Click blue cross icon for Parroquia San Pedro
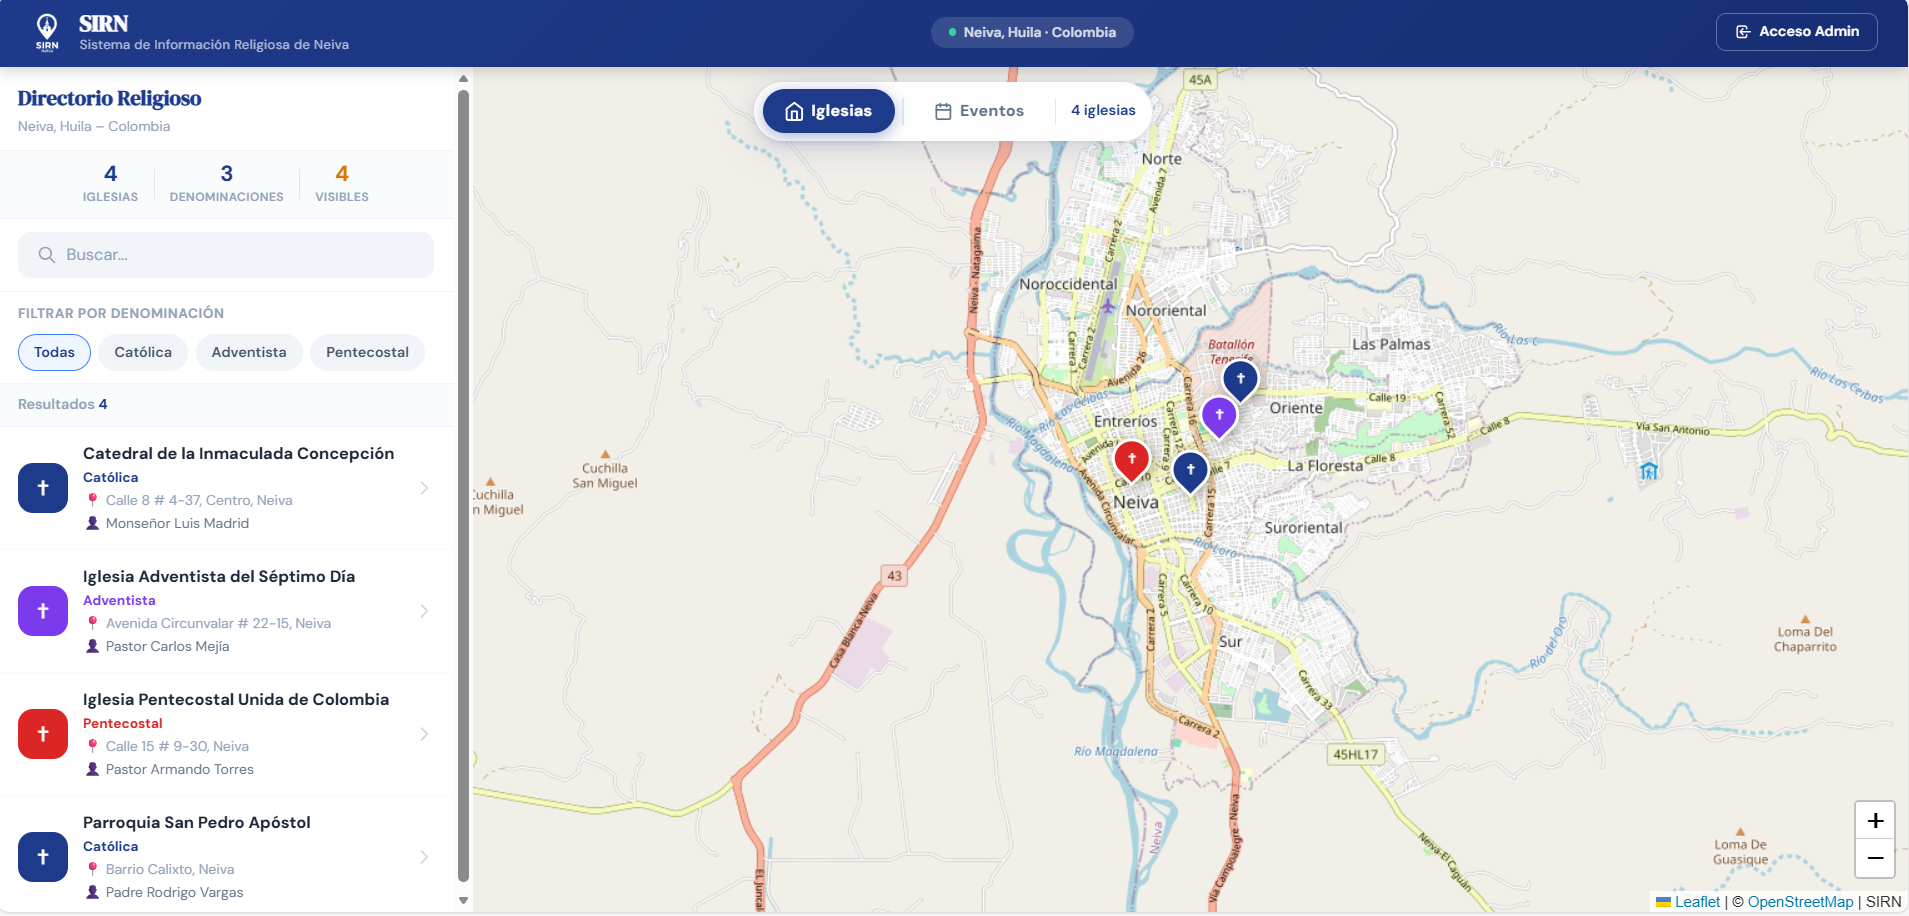The height and width of the screenshot is (916, 1909). tap(43, 857)
